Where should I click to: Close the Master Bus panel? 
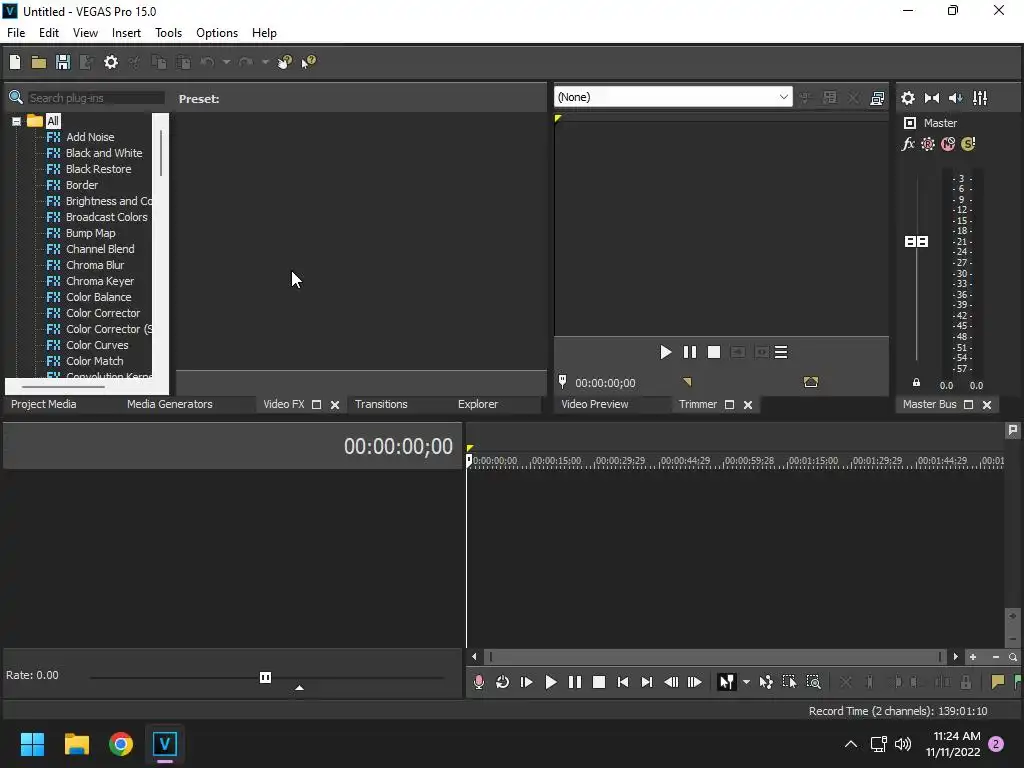[x=987, y=405]
